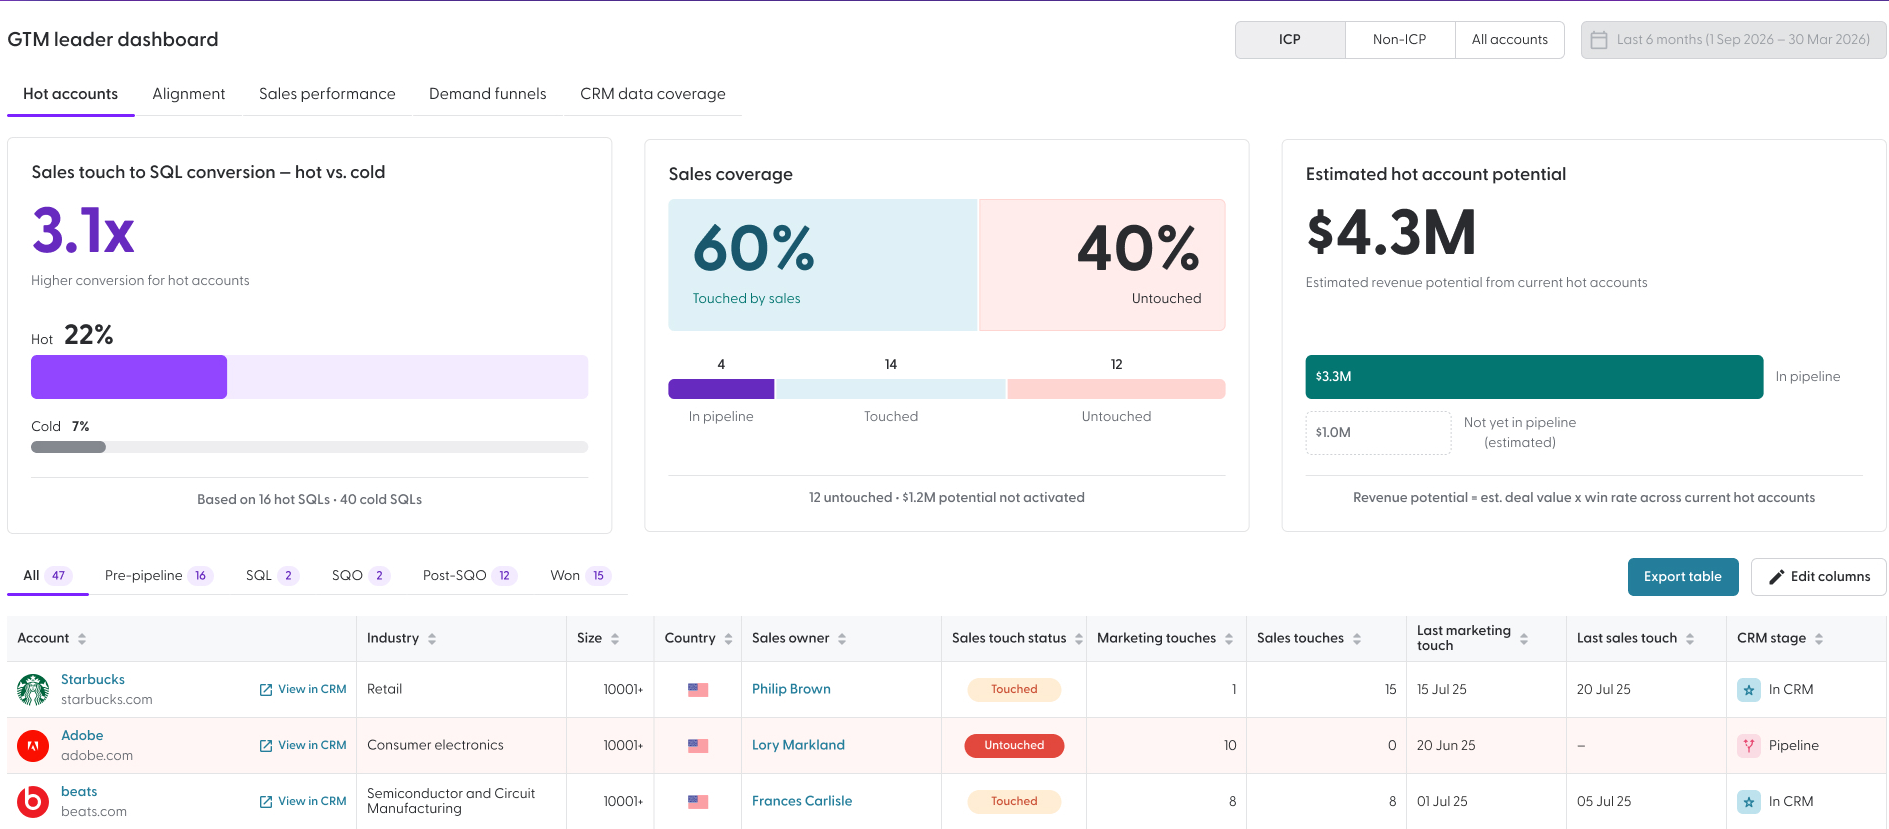Click the In CRM star icon for Starbucks
The height and width of the screenshot is (829, 1889).
[x=1749, y=690]
